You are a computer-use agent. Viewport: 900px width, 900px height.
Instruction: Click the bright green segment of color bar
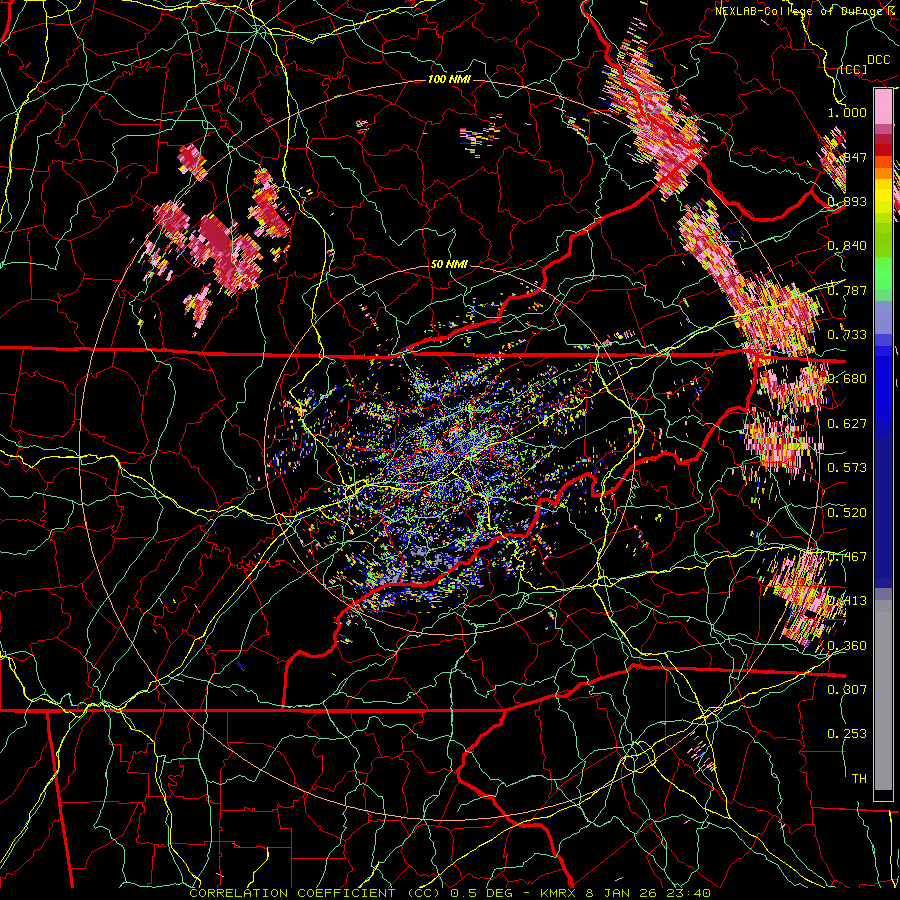point(883,273)
